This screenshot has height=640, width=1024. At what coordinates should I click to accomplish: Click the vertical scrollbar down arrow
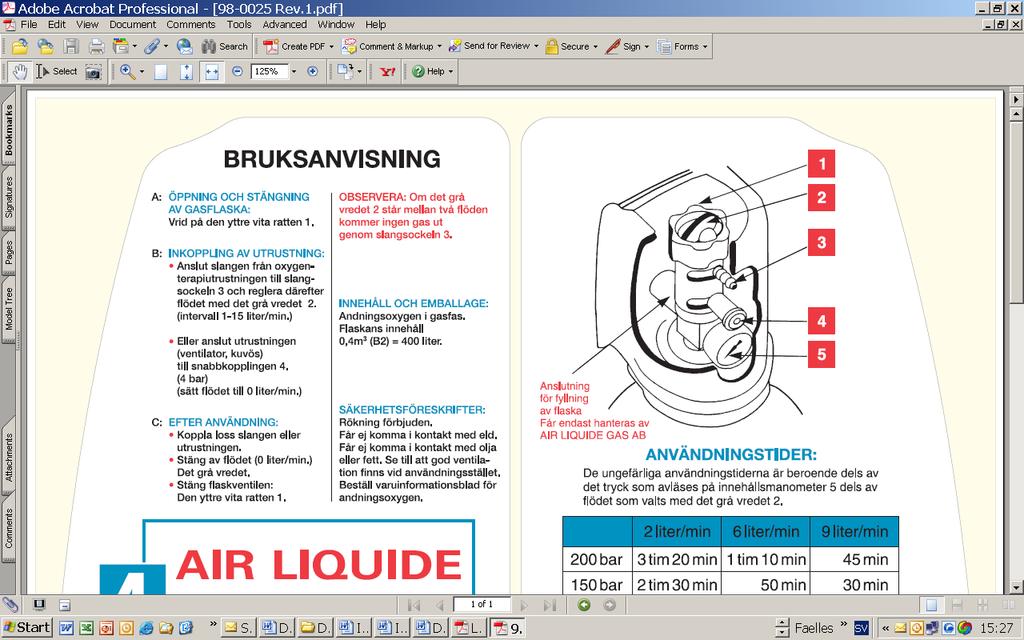click(x=1016, y=587)
